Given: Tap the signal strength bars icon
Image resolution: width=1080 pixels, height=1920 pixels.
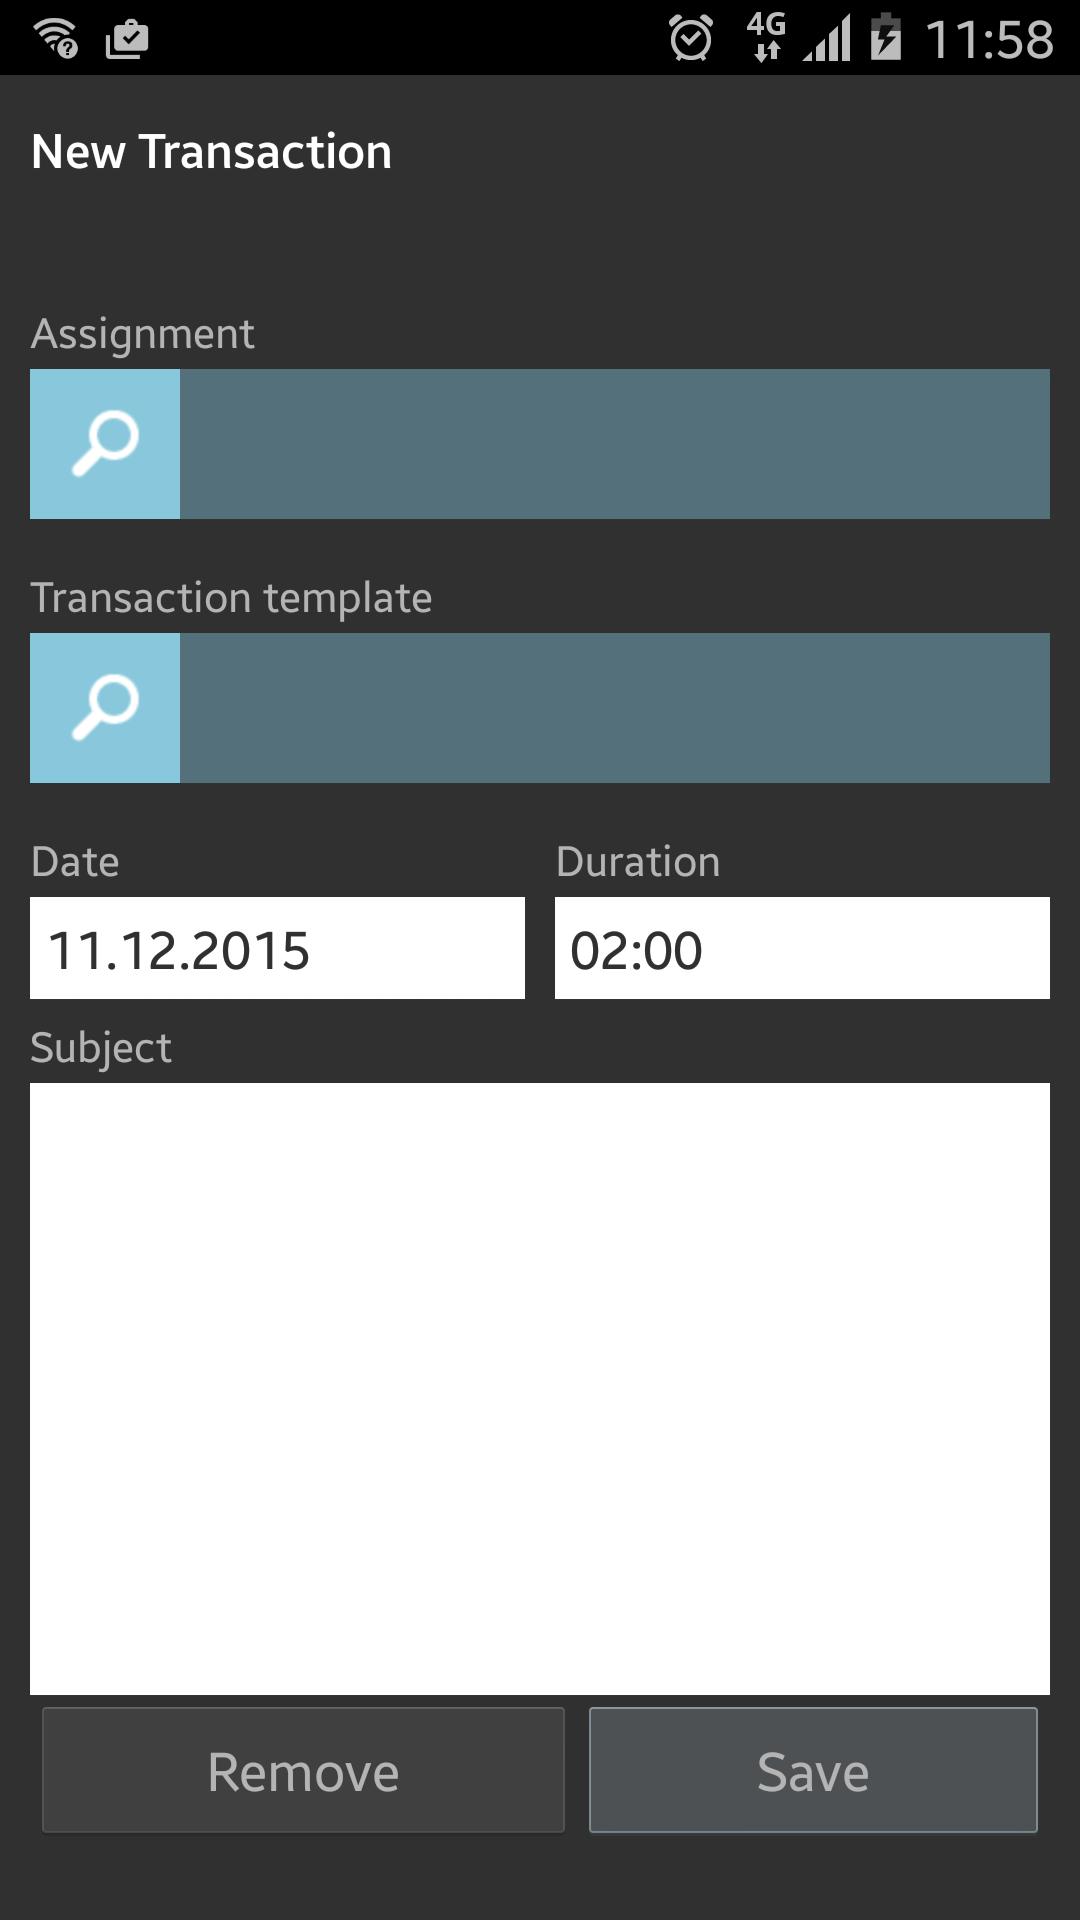Looking at the screenshot, I should tap(827, 40).
